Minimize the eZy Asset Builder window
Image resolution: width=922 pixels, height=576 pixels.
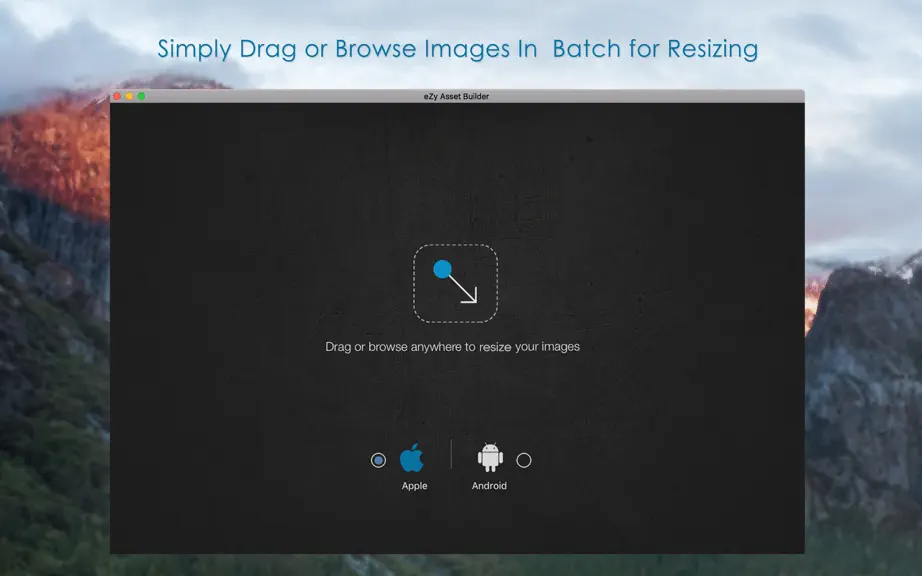pyautogui.click(x=129, y=96)
